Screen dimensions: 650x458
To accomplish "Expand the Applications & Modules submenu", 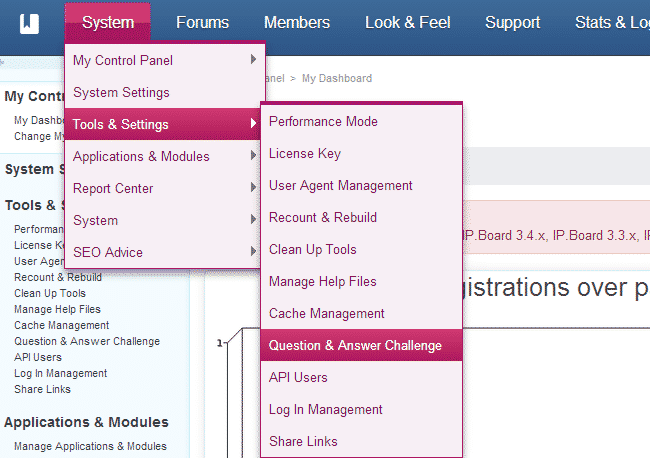I will pos(141,156).
